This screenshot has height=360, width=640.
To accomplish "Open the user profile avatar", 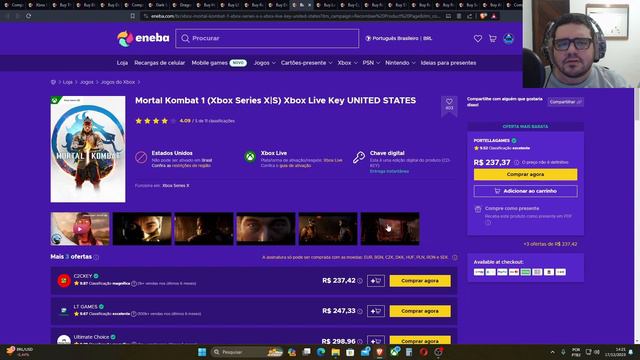I will (x=508, y=39).
